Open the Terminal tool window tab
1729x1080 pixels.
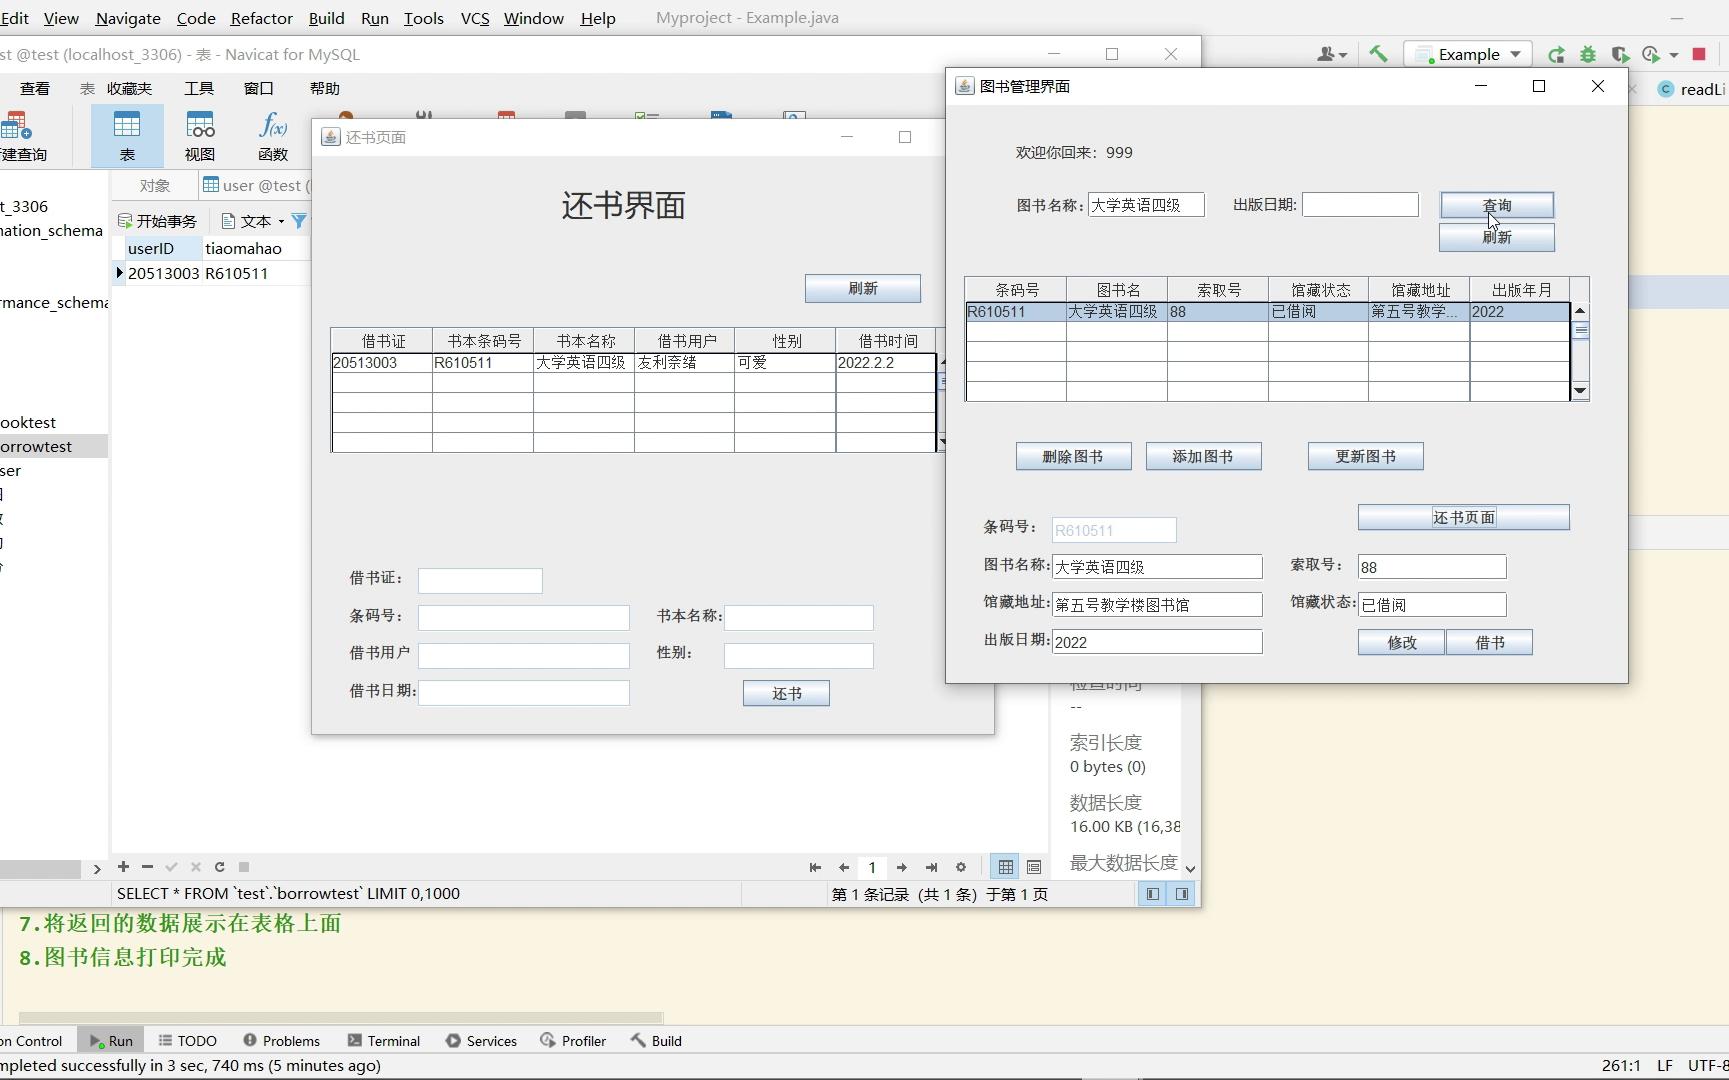click(x=384, y=1041)
